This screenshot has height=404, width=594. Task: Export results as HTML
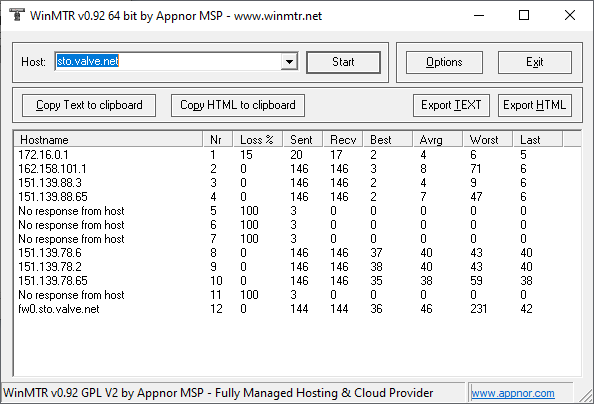535,105
